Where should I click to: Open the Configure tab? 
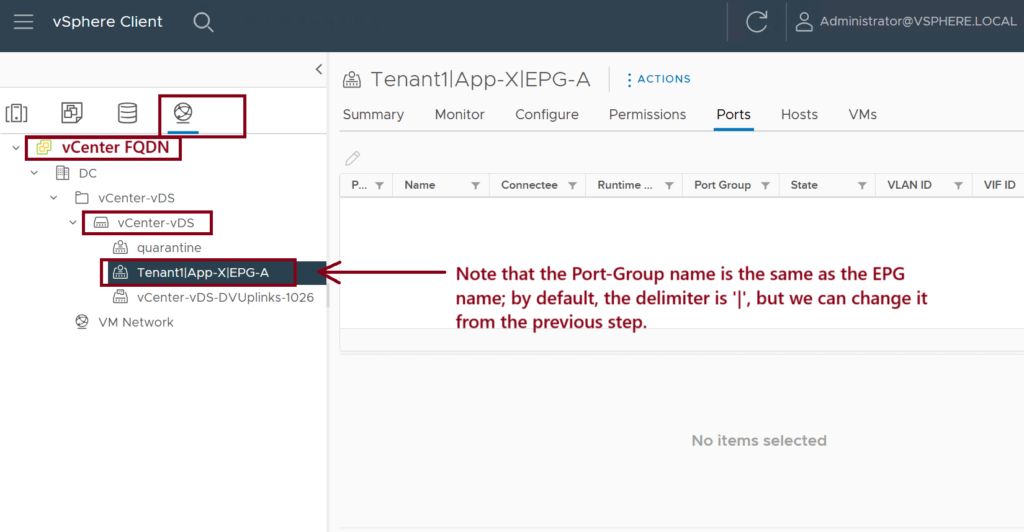(547, 115)
